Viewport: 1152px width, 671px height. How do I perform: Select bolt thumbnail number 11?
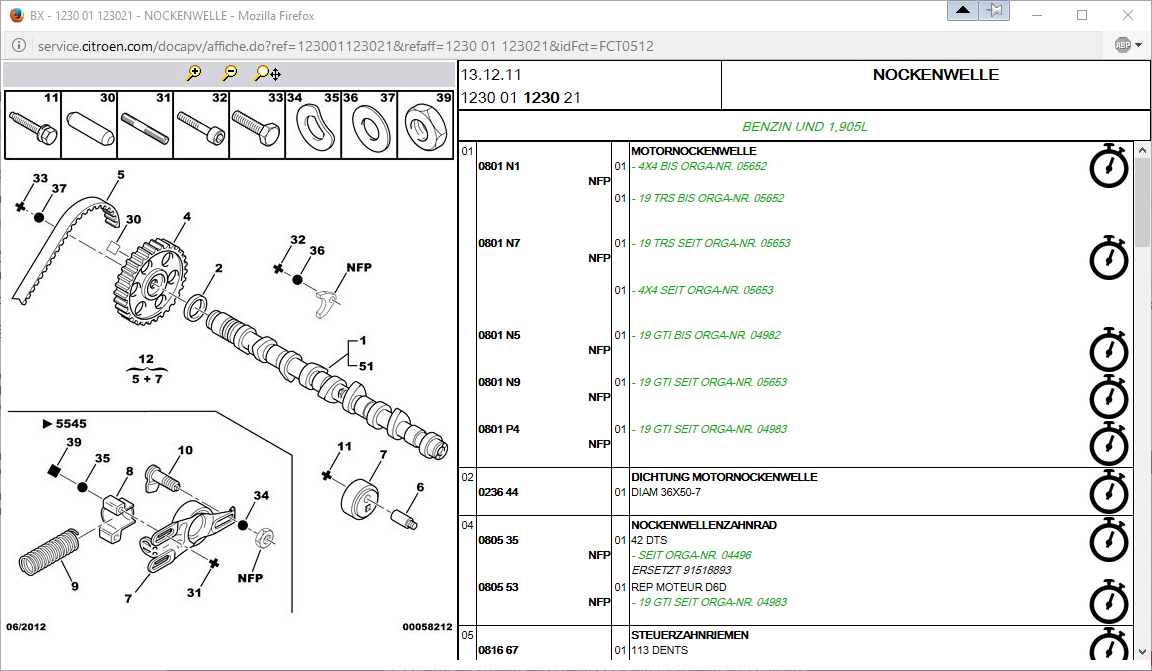point(33,125)
